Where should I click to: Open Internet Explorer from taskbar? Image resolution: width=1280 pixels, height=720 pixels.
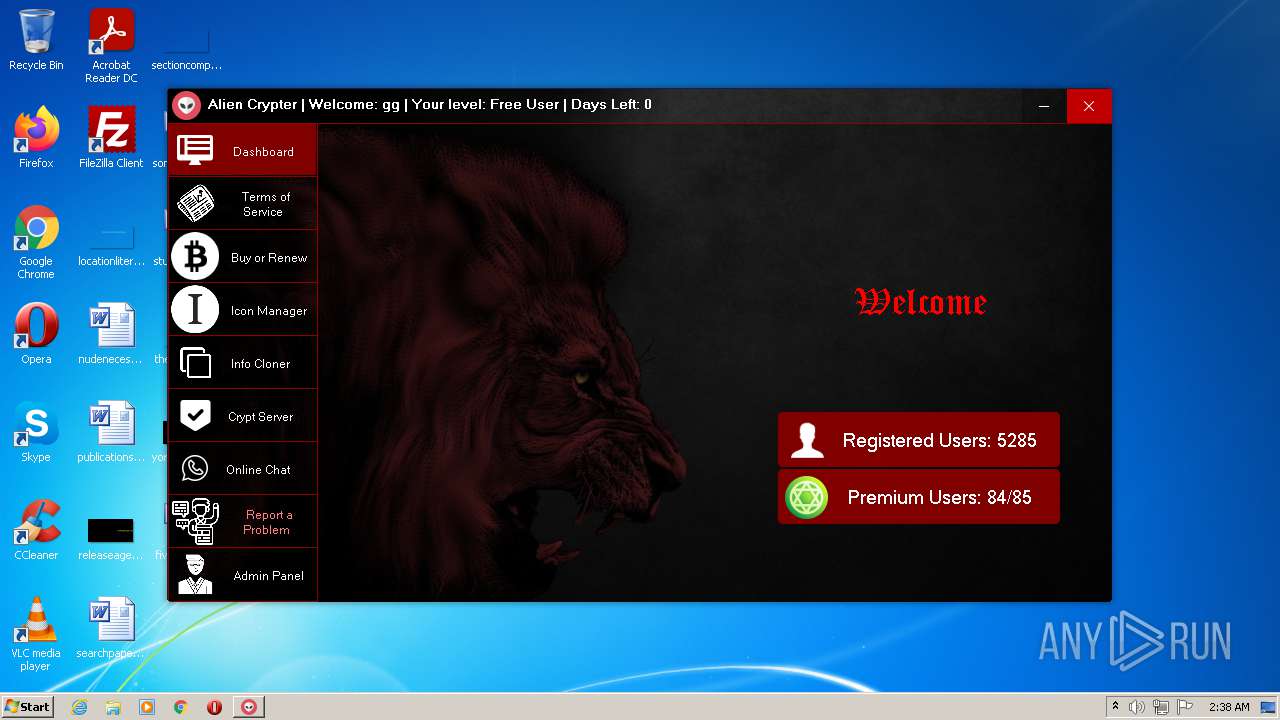pos(79,707)
